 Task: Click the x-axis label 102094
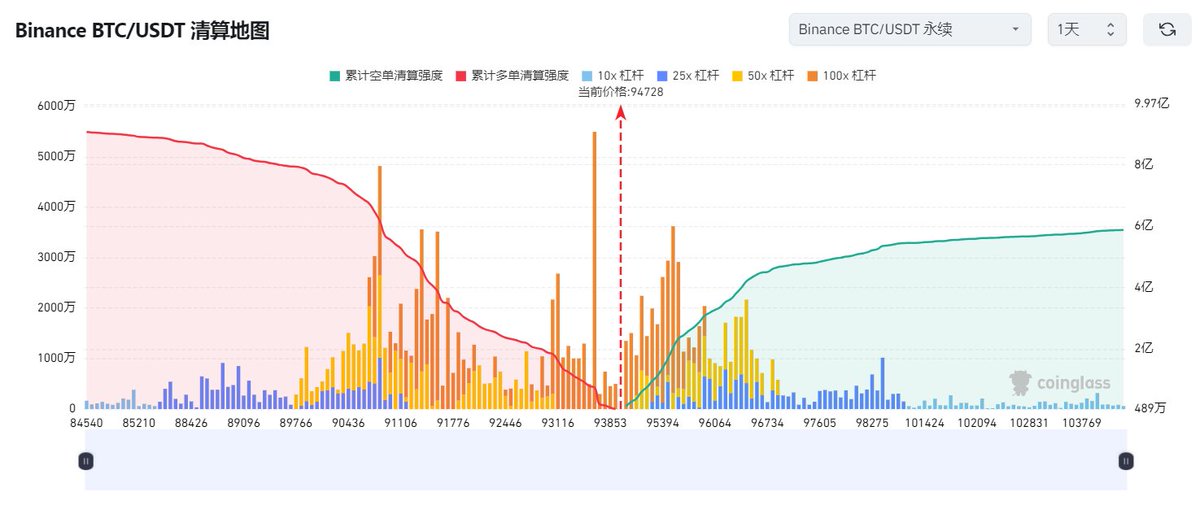coord(975,423)
